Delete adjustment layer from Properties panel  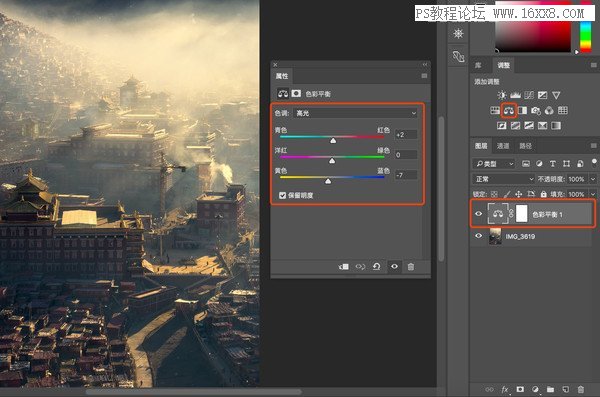[x=411, y=266]
